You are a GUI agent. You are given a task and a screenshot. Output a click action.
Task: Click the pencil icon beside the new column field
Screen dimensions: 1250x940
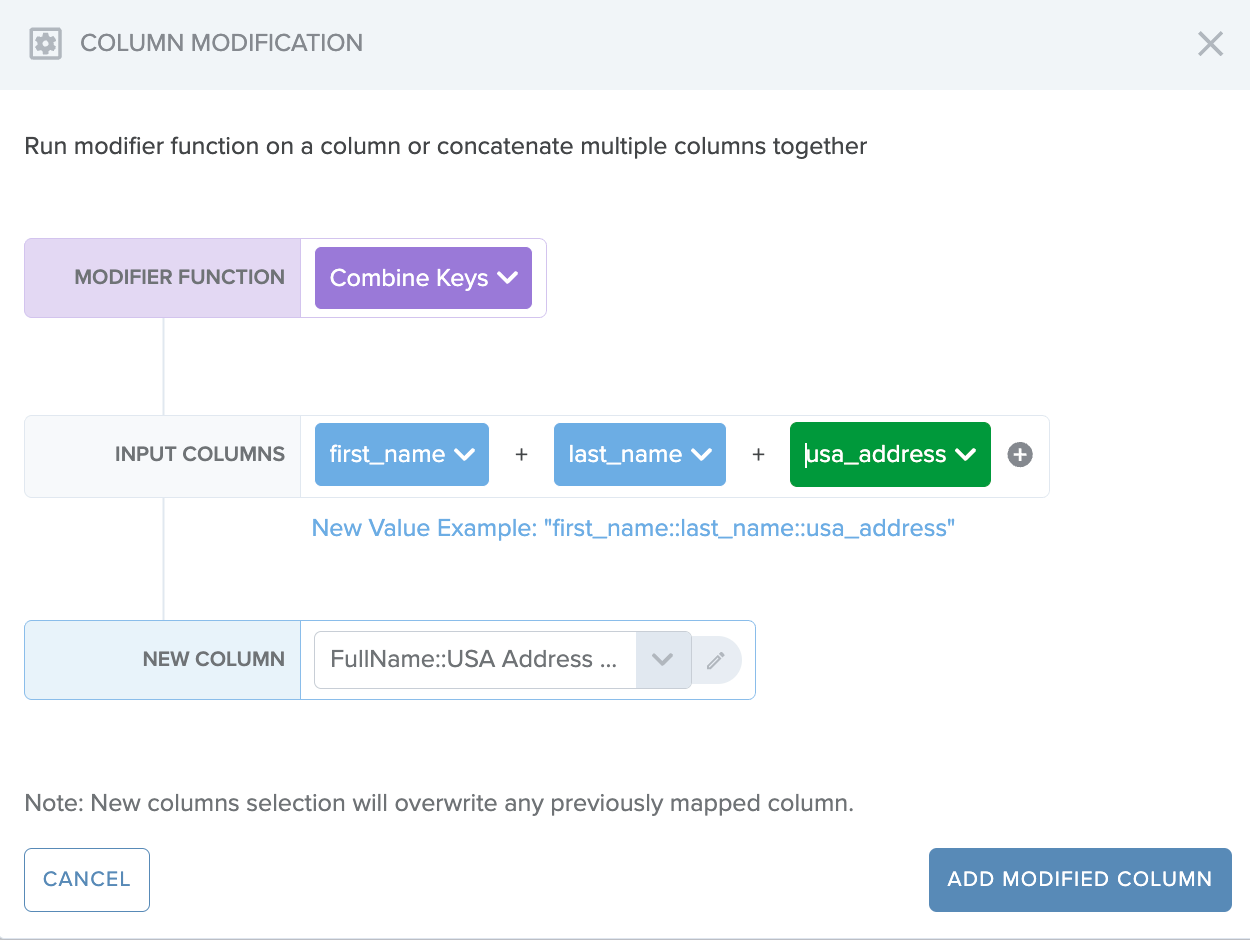(x=717, y=659)
